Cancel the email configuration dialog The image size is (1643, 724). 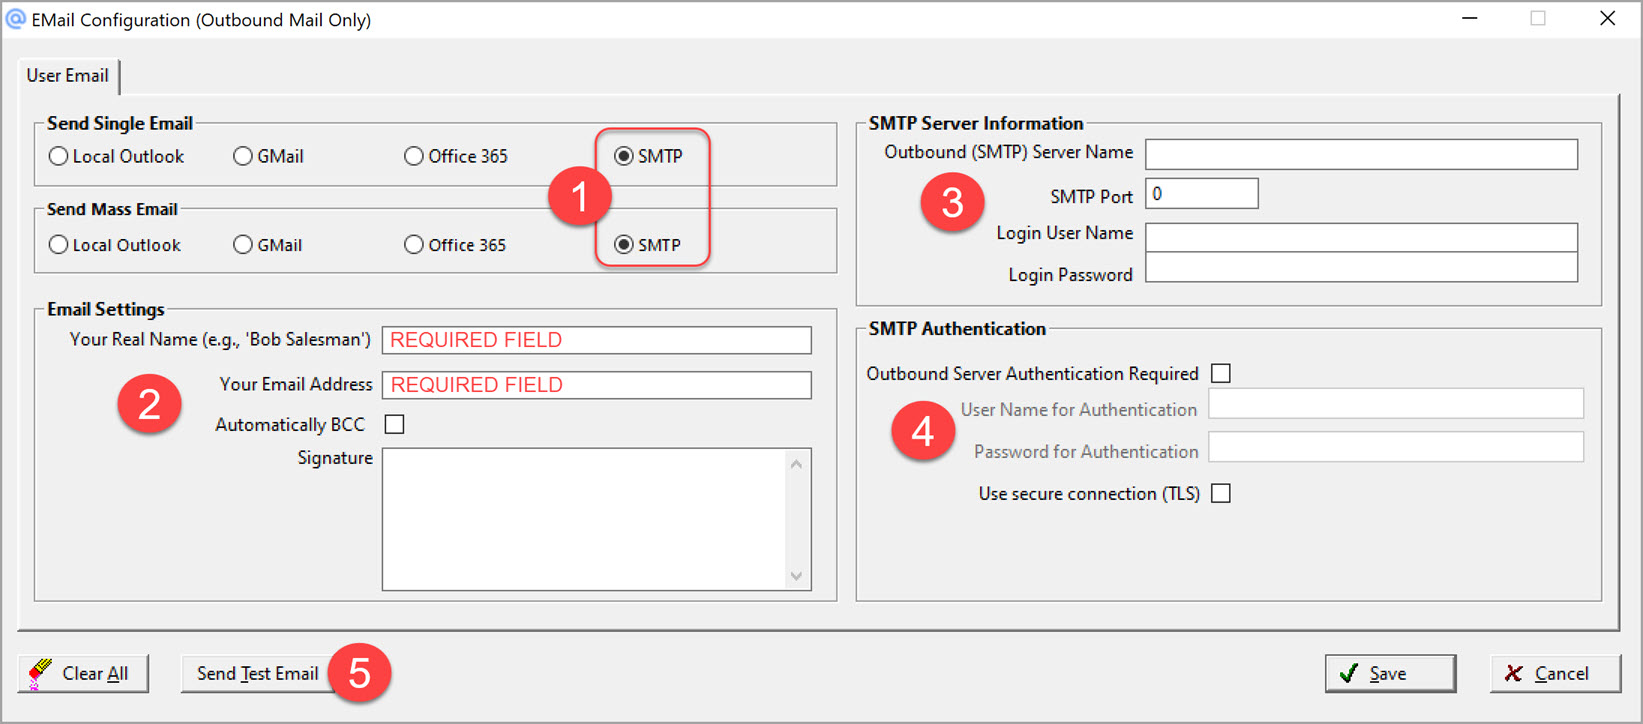pyautogui.click(x=1554, y=674)
